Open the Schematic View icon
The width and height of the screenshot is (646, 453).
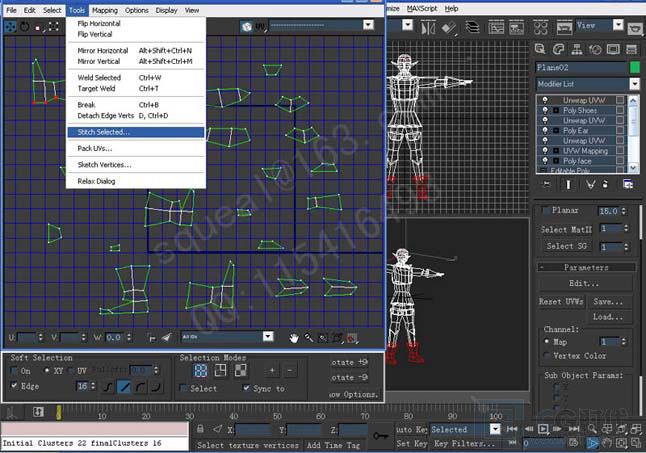(x=517, y=28)
